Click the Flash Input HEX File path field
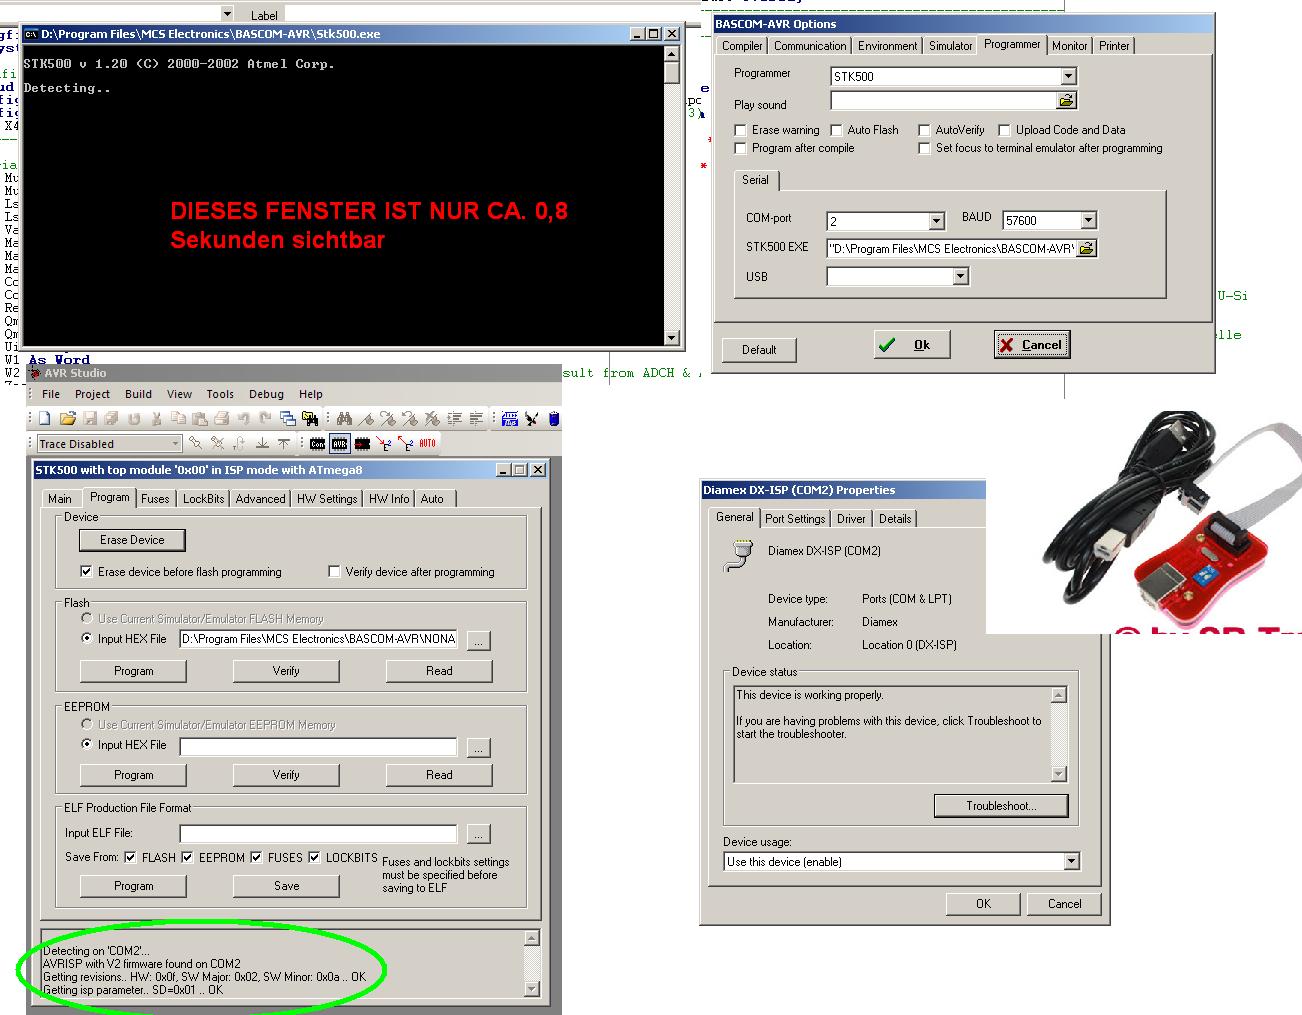1302x1015 pixels. tap(318, 639)
